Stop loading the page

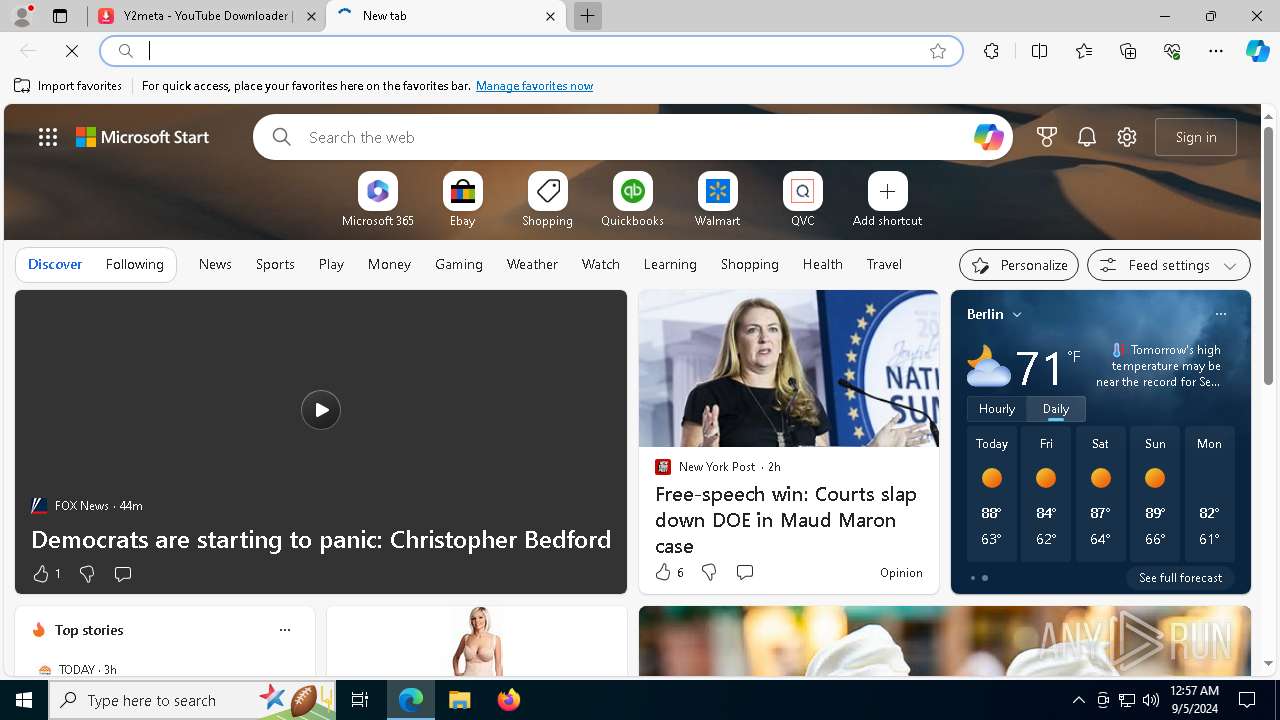[72, 51]
